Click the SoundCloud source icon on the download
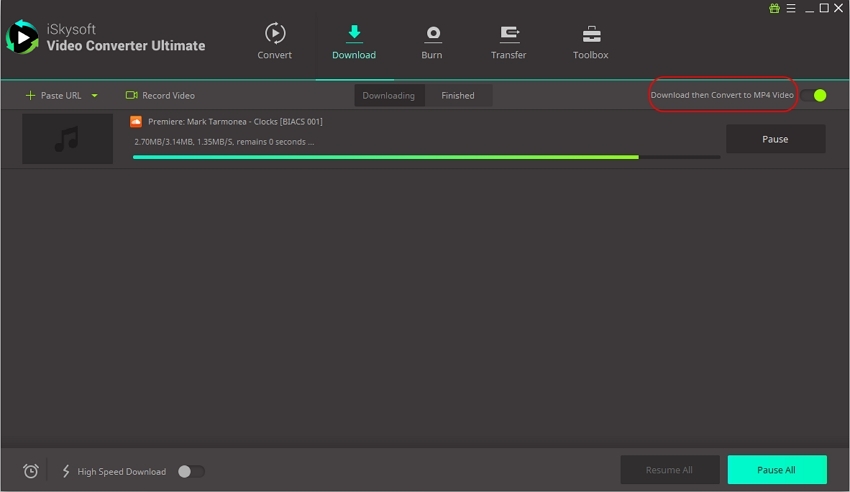The image size is (850, 492). click(x=136, y=121)
